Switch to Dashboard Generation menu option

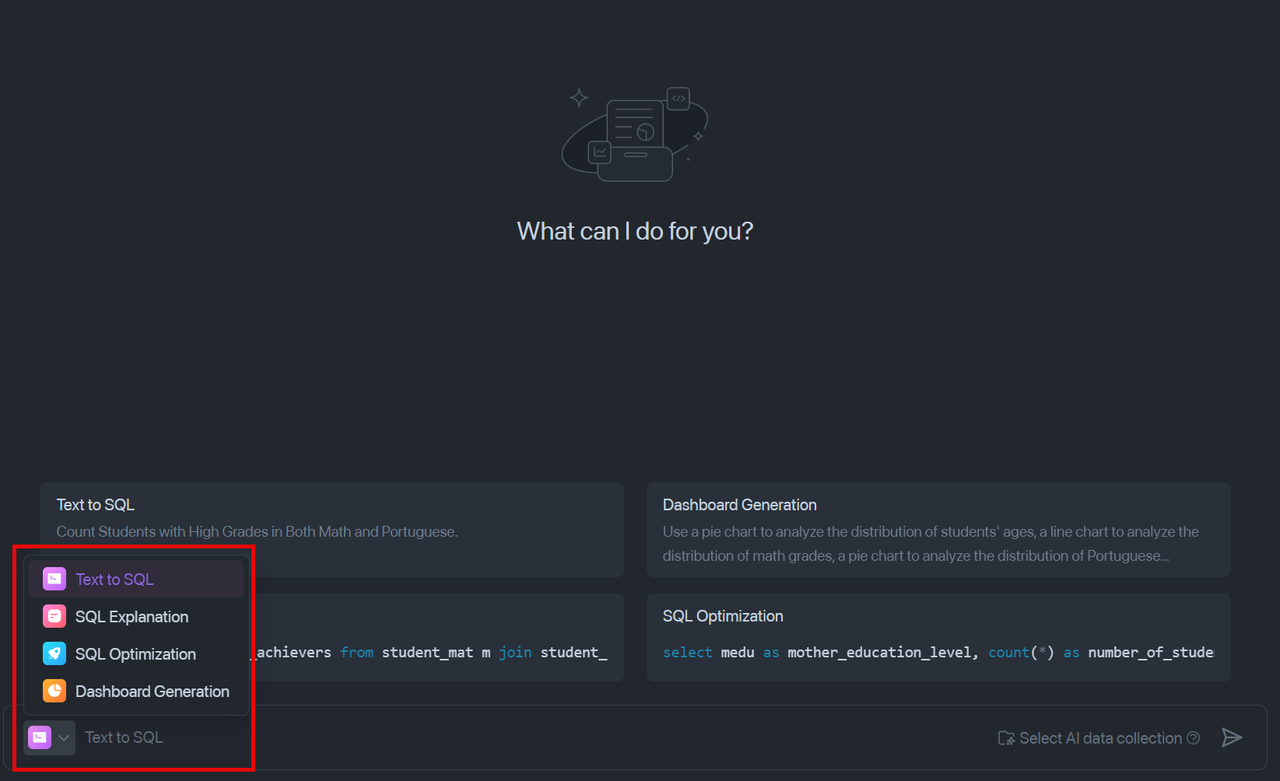pos(152,691)
